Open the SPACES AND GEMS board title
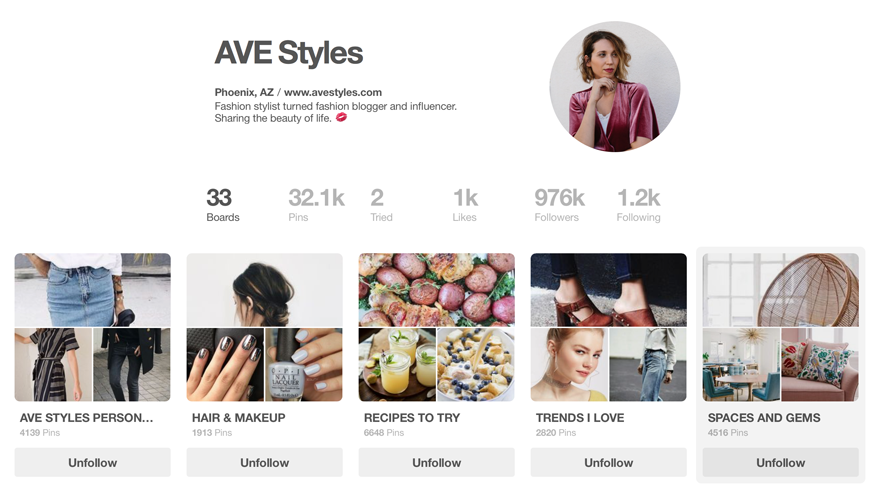Screen dimensions: 880x494 click(764, 418)
